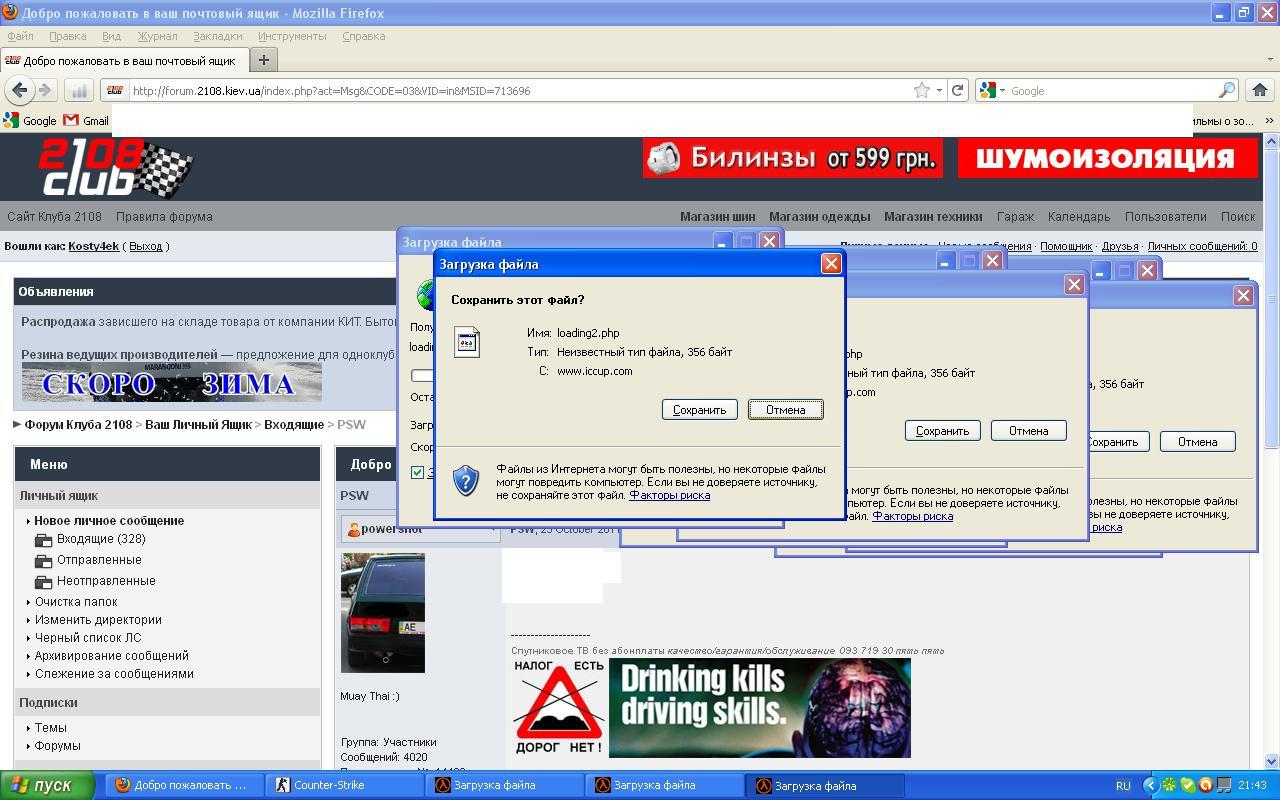Click the Firefox Back arrow button
Image resolution: width=1280 pixels, height=800 pixels.
point(19,90)
